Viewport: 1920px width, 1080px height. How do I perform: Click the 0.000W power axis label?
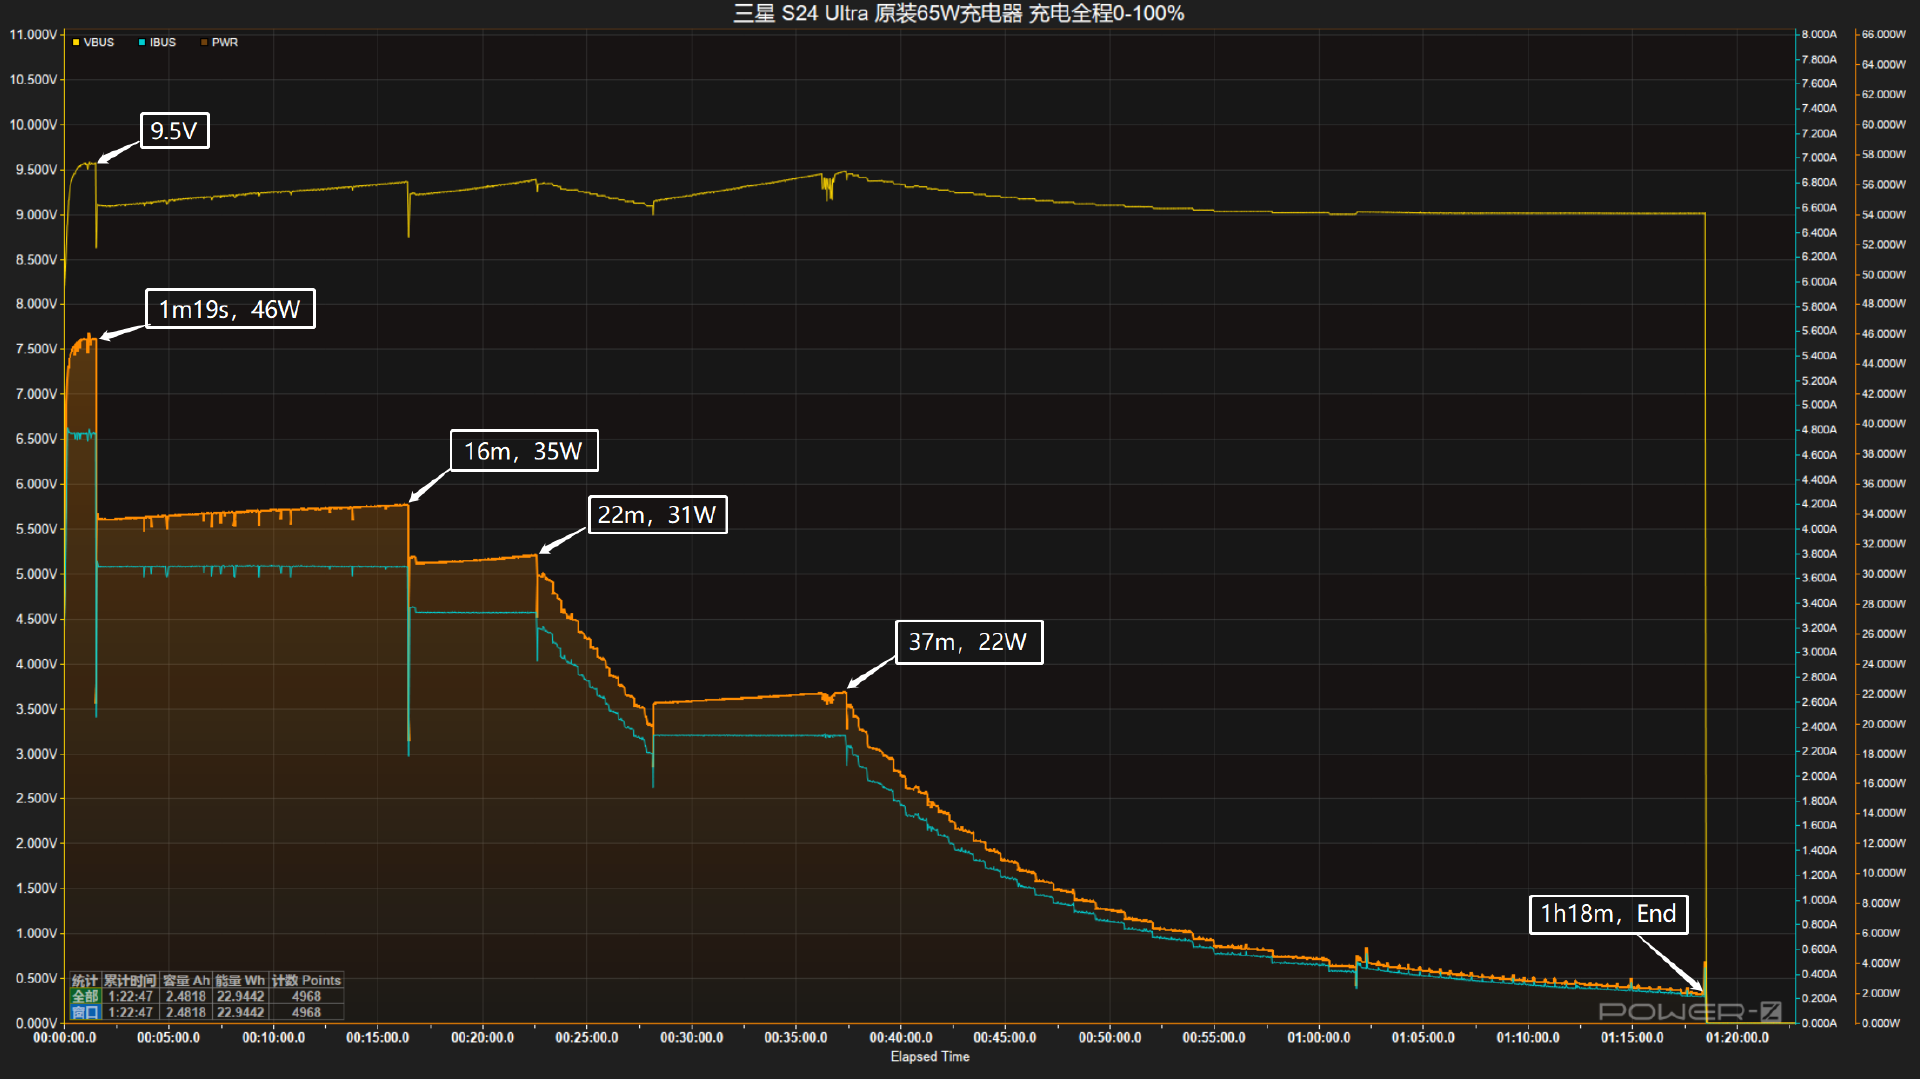point(1881,1023)
